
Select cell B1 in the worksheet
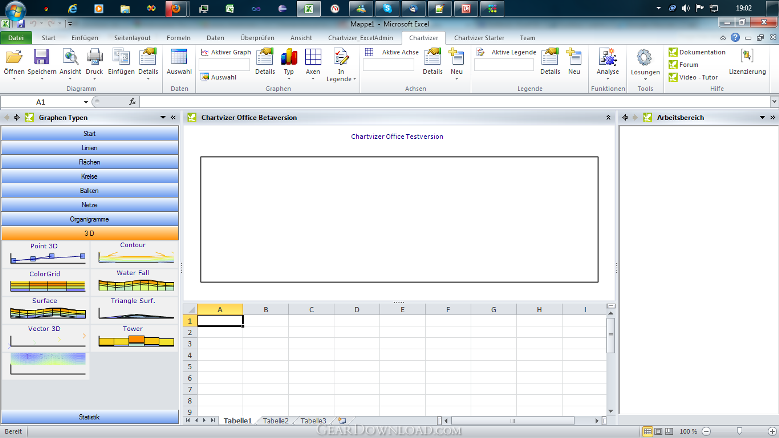click(266, 321)
